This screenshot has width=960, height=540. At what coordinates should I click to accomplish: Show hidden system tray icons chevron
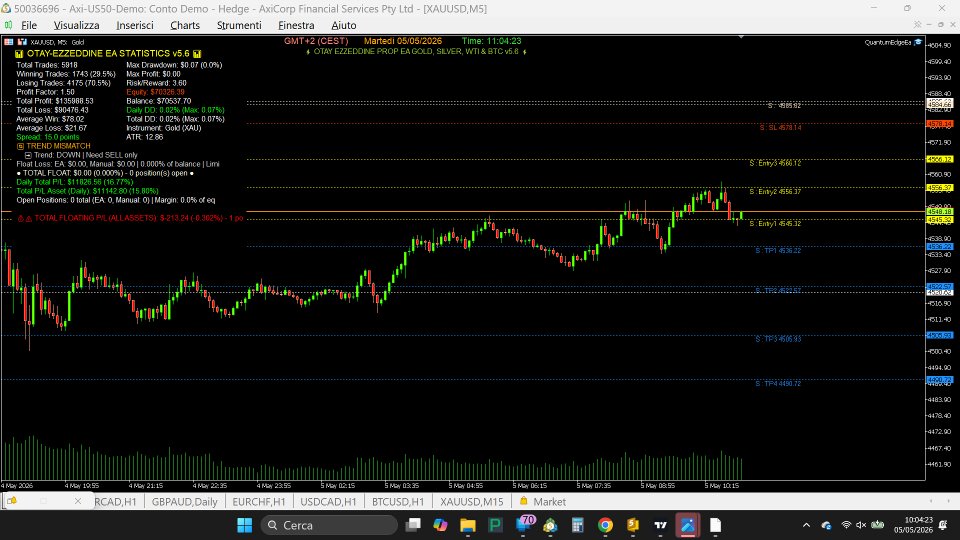[806, 525]
